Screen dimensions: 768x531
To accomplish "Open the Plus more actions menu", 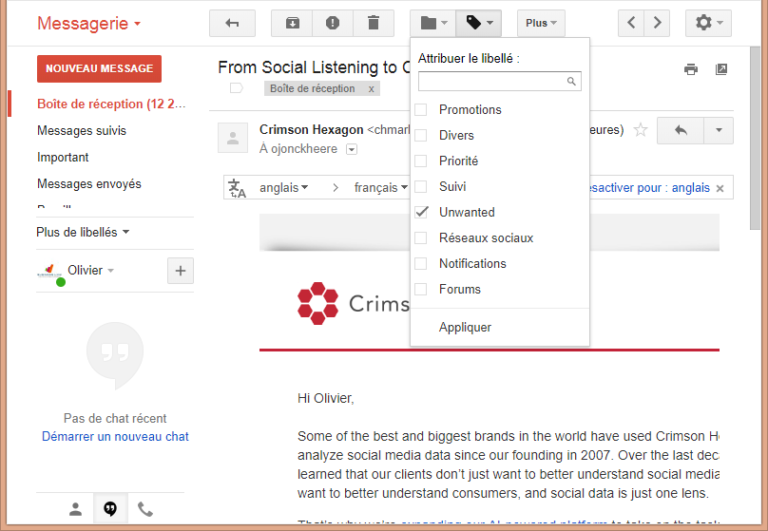I will 541,23.
